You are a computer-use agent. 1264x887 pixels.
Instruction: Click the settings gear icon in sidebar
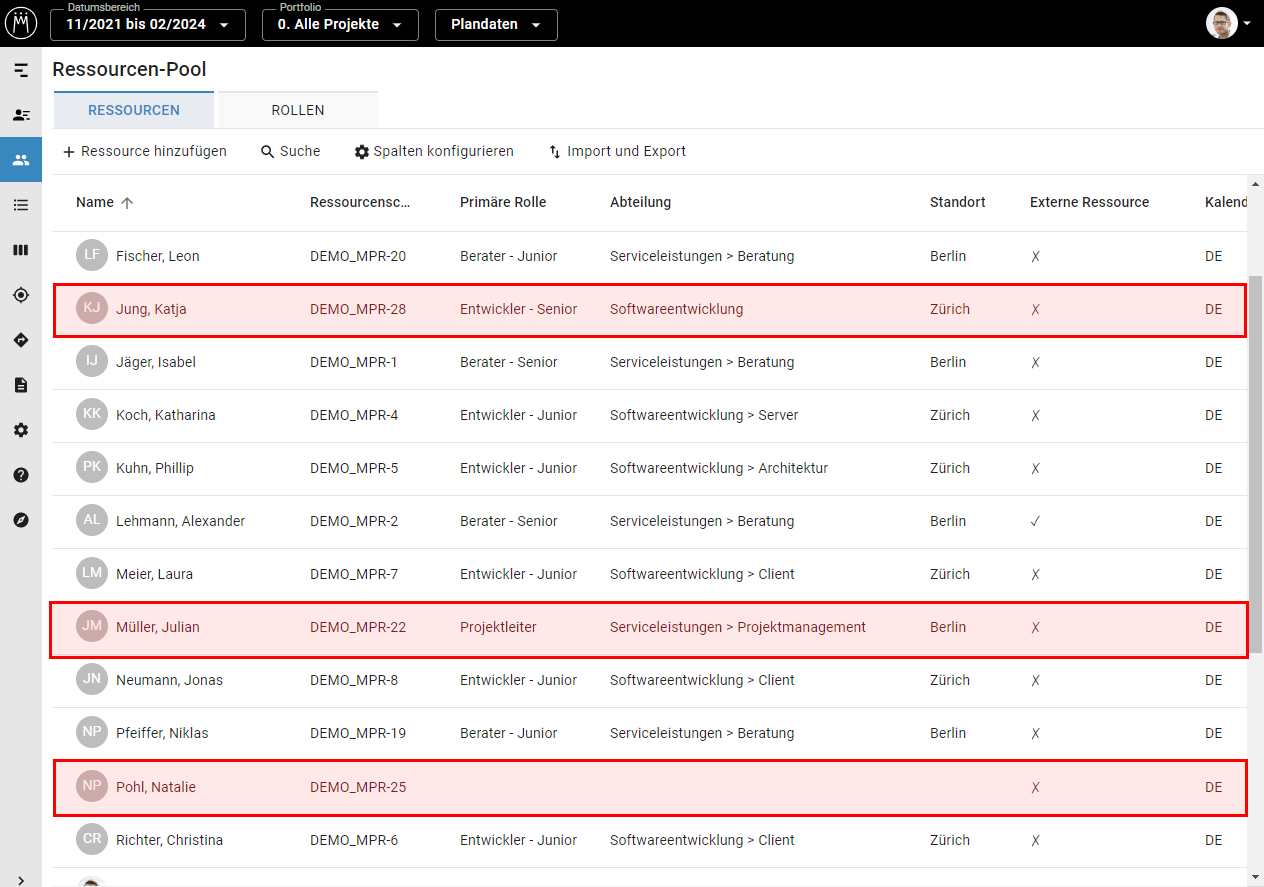[x=21, y=430]
